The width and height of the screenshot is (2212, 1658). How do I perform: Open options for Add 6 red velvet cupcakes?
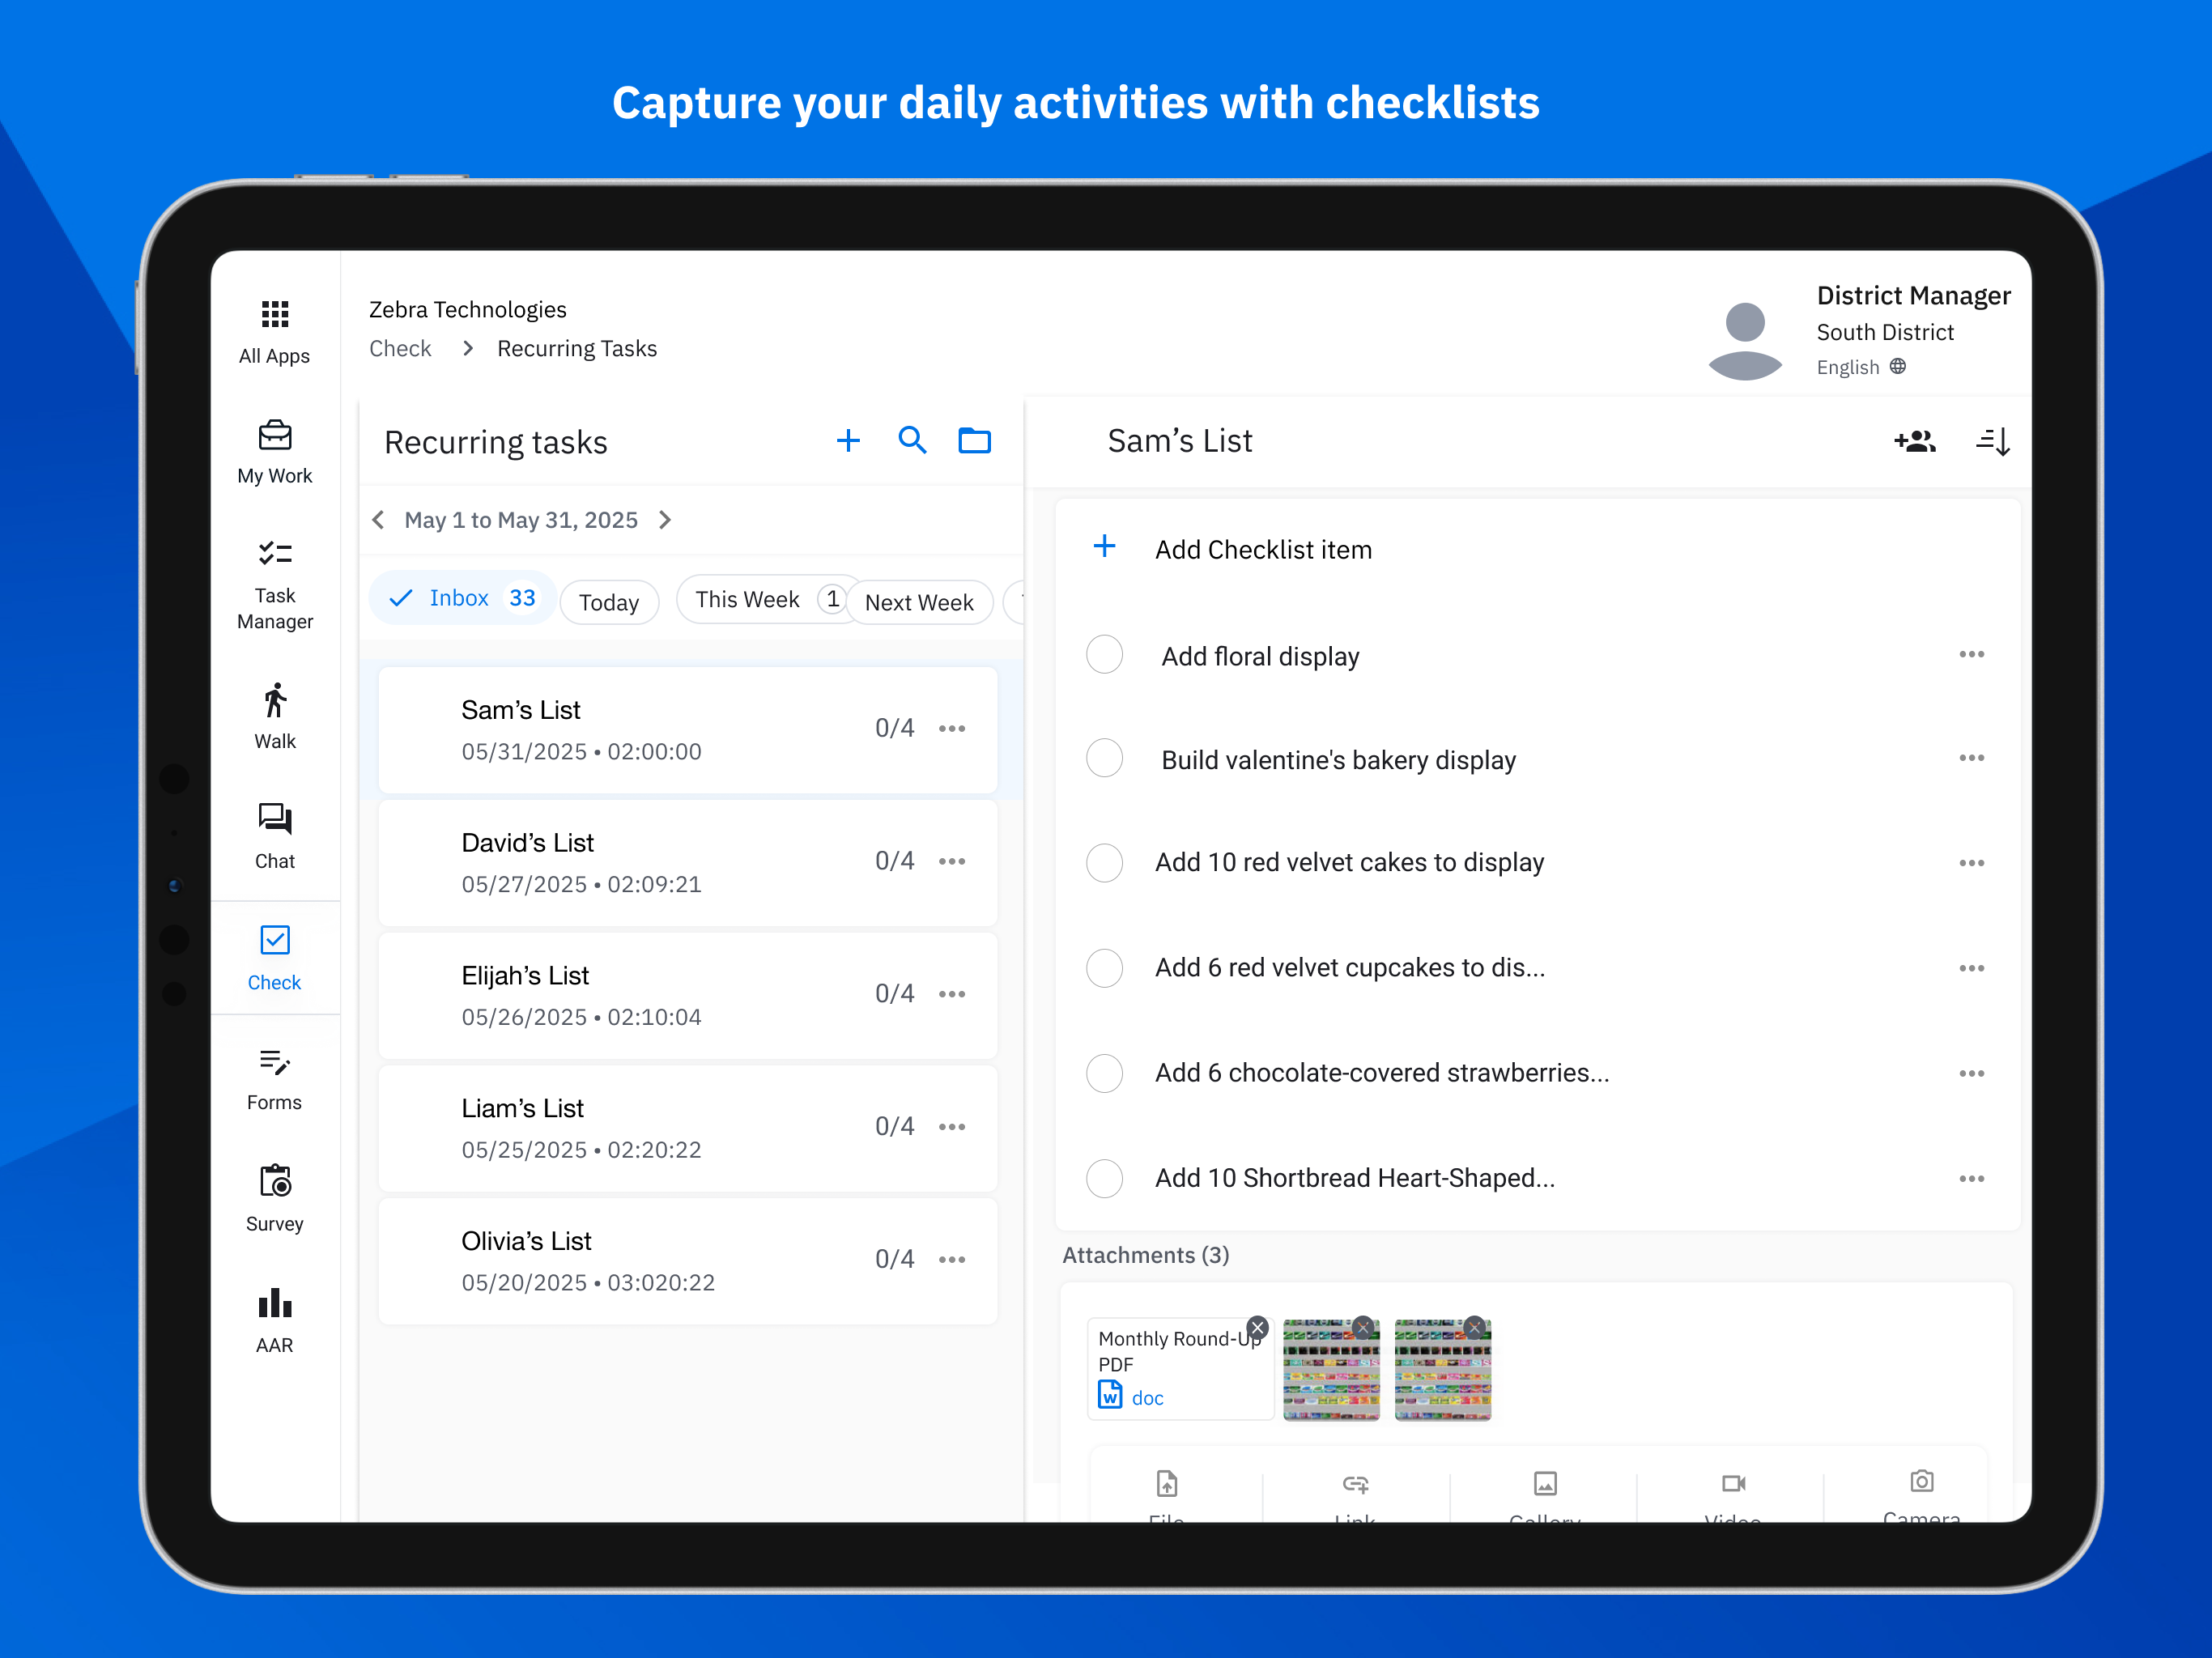[x=1971, y=968]
